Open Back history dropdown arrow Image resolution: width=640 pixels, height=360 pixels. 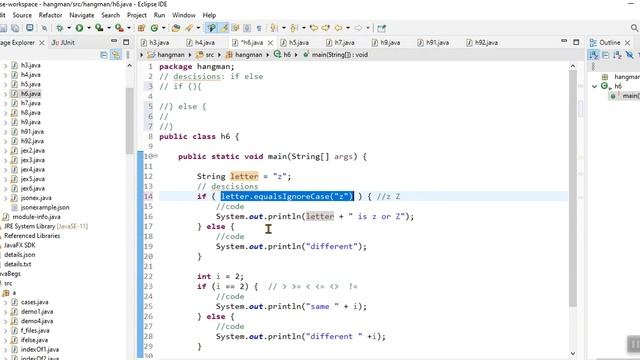tap(348, 28)
